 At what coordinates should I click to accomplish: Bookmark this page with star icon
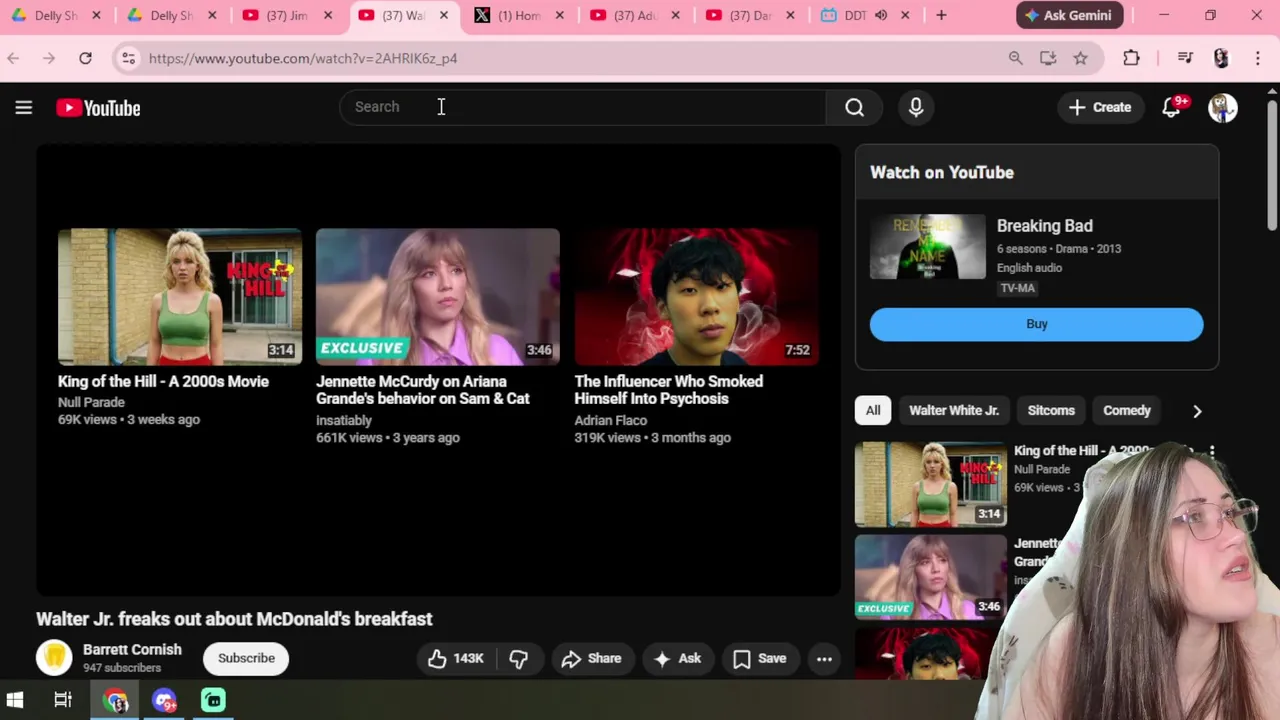[1080, 58]
